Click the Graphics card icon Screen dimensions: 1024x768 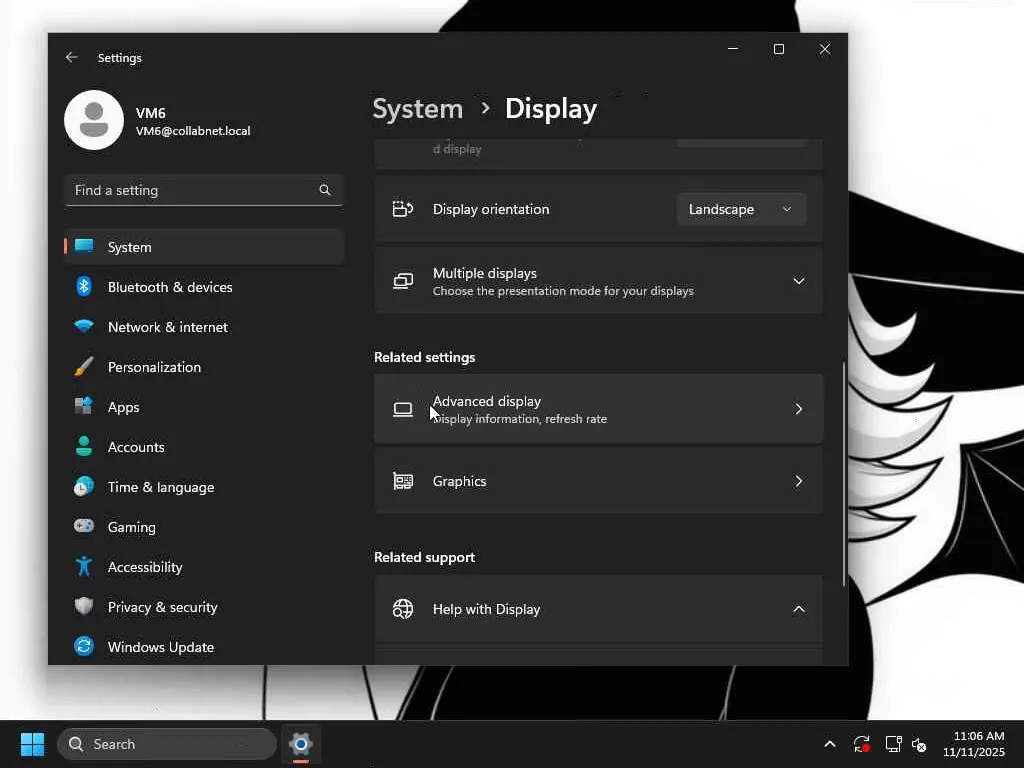pyautogui.click(x=403, y=481)
